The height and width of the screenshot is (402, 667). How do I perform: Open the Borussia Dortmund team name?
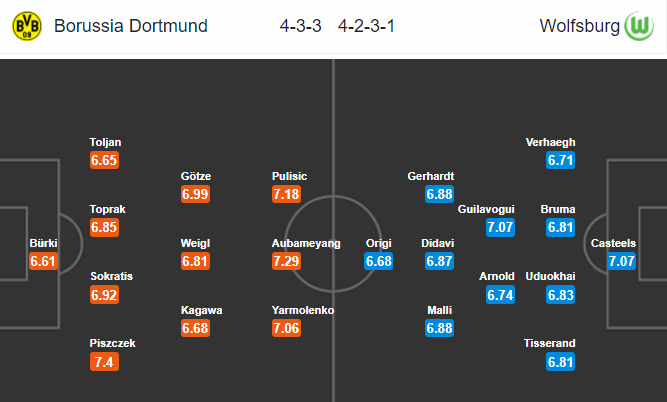pyautogui.click(x=131, y=26)
